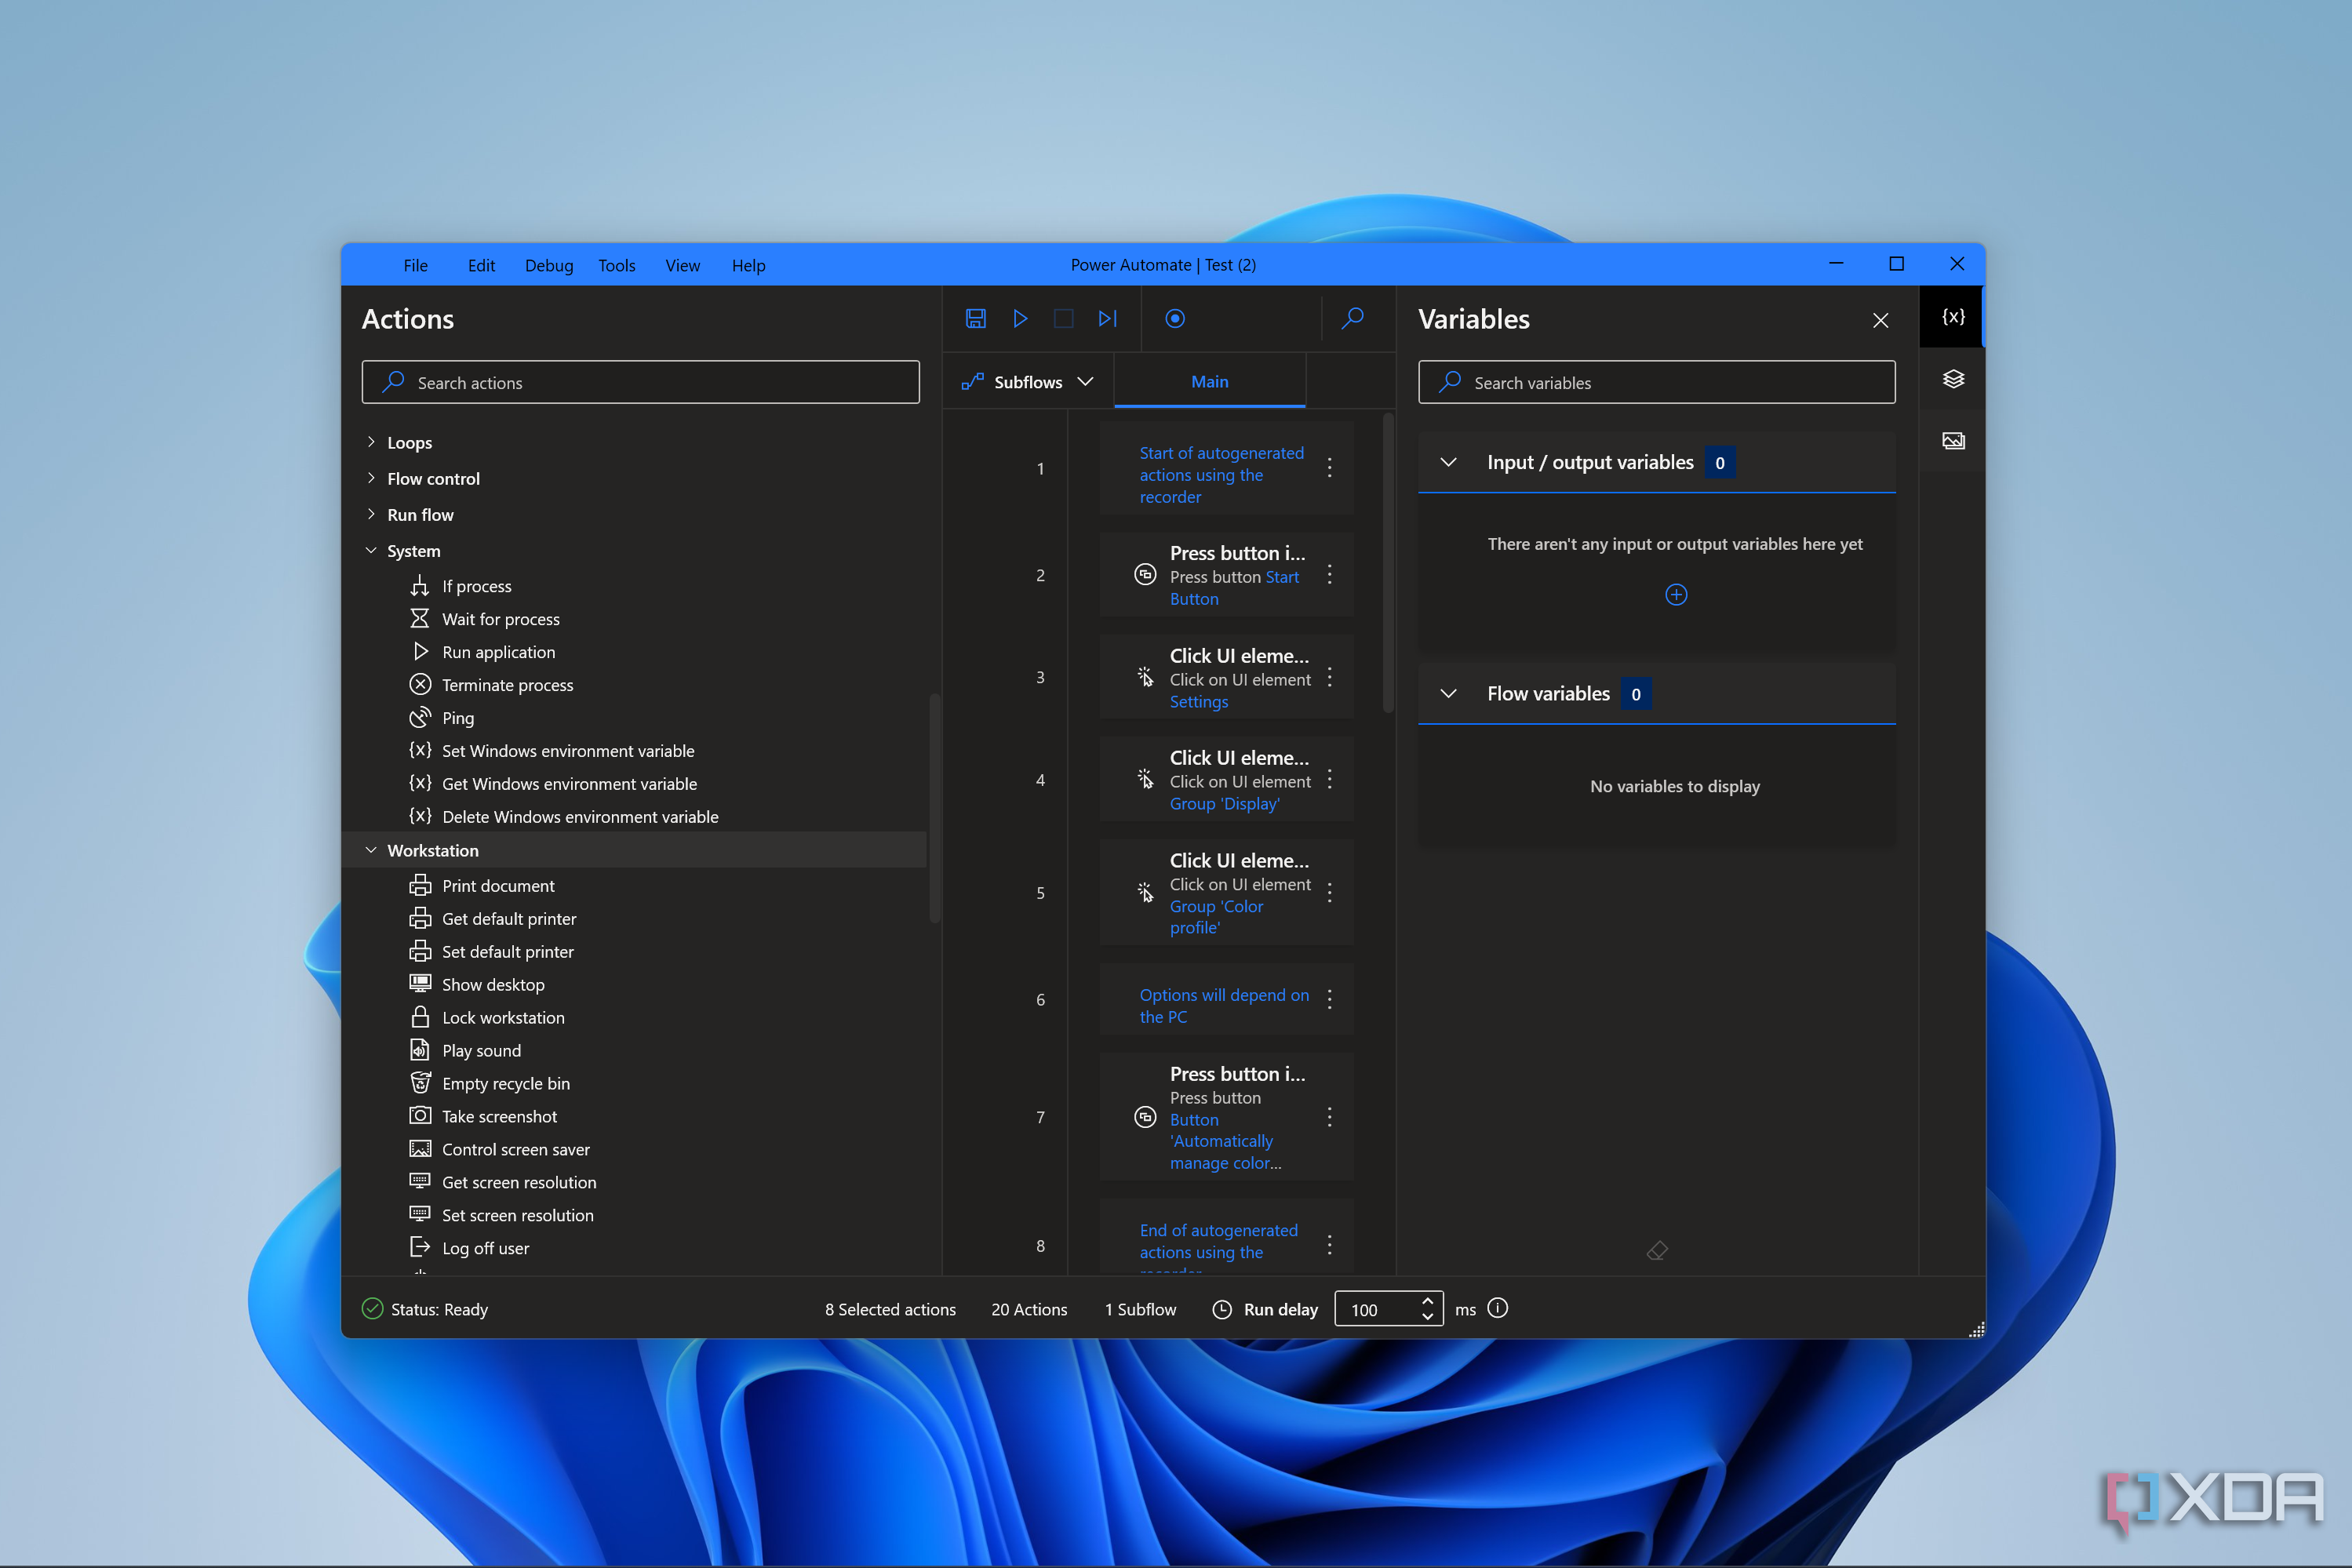Click the eraser icon in Variables pane
This screenshot has height=1568, width=2352.
coord(1657,1250)
